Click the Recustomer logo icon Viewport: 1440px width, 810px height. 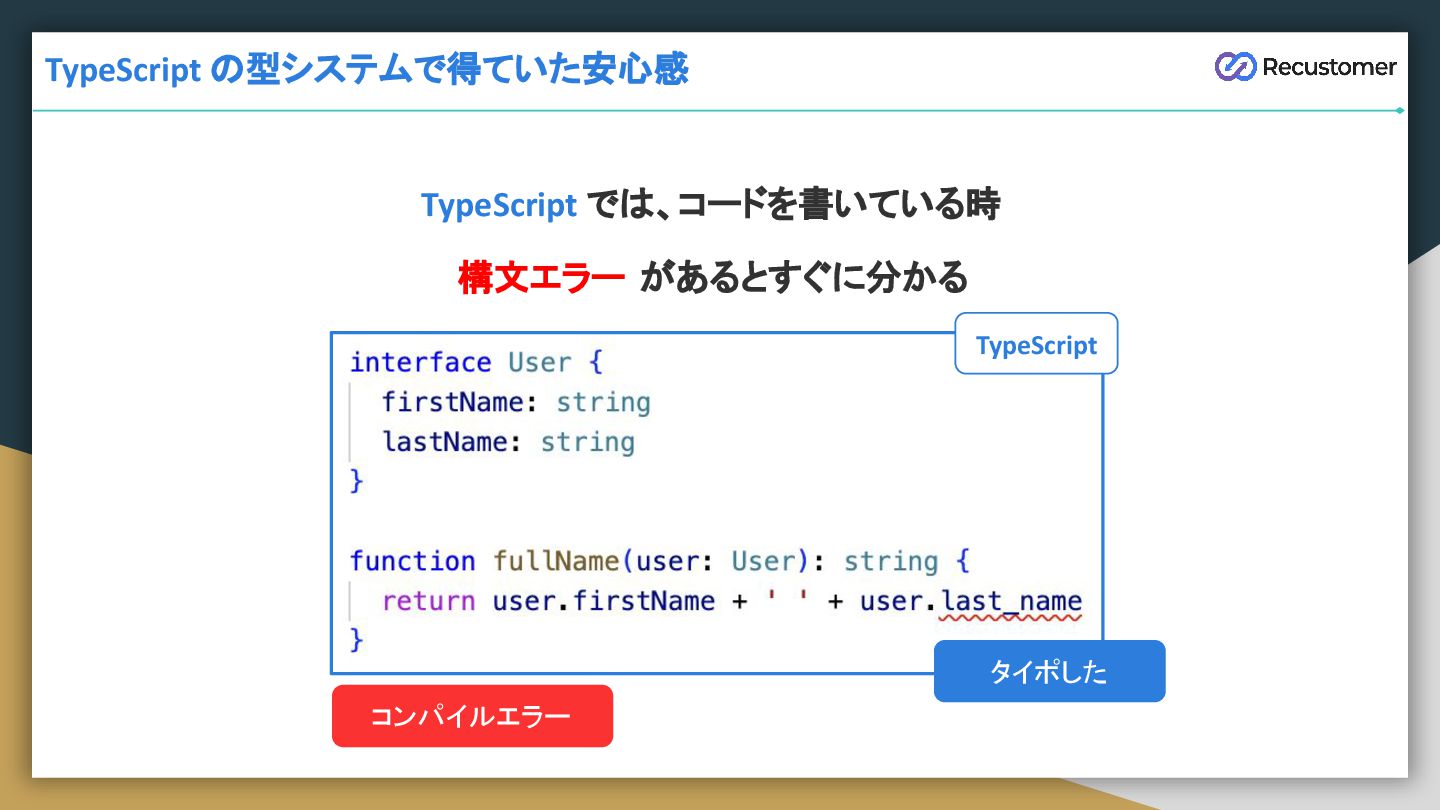pos(1235,67)
